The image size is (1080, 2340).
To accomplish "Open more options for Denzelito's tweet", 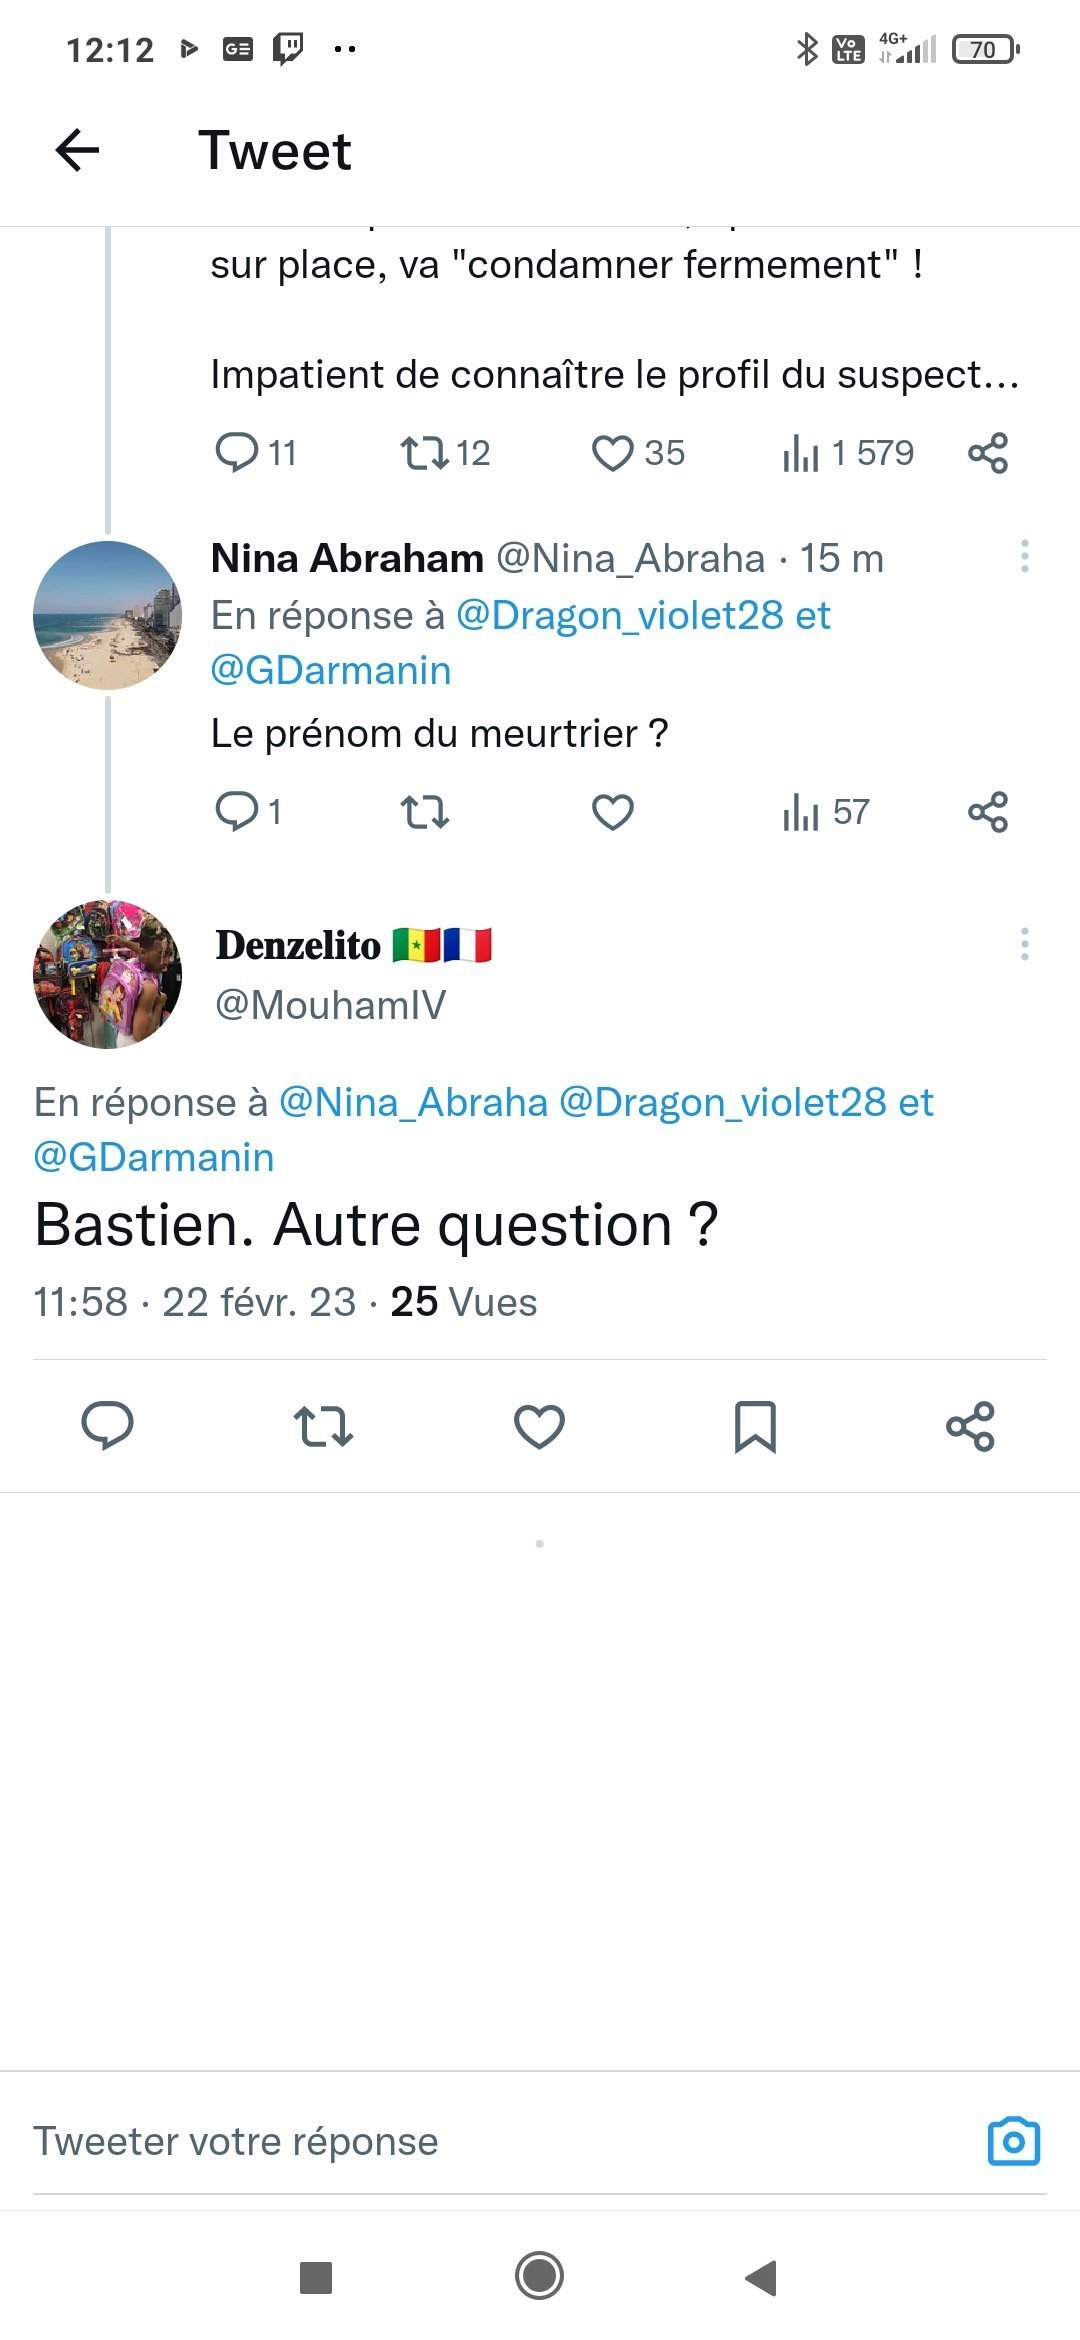I will [x=1024, y=944].
